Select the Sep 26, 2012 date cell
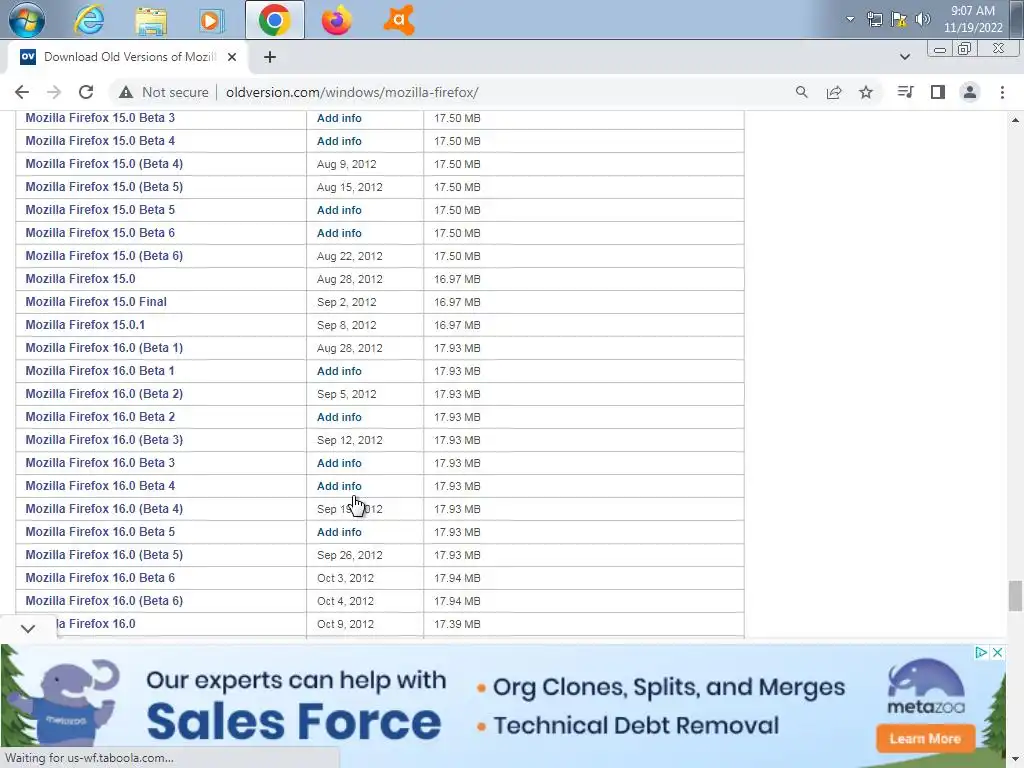This screenshot has width=1024, height=768. pos(349,555)
